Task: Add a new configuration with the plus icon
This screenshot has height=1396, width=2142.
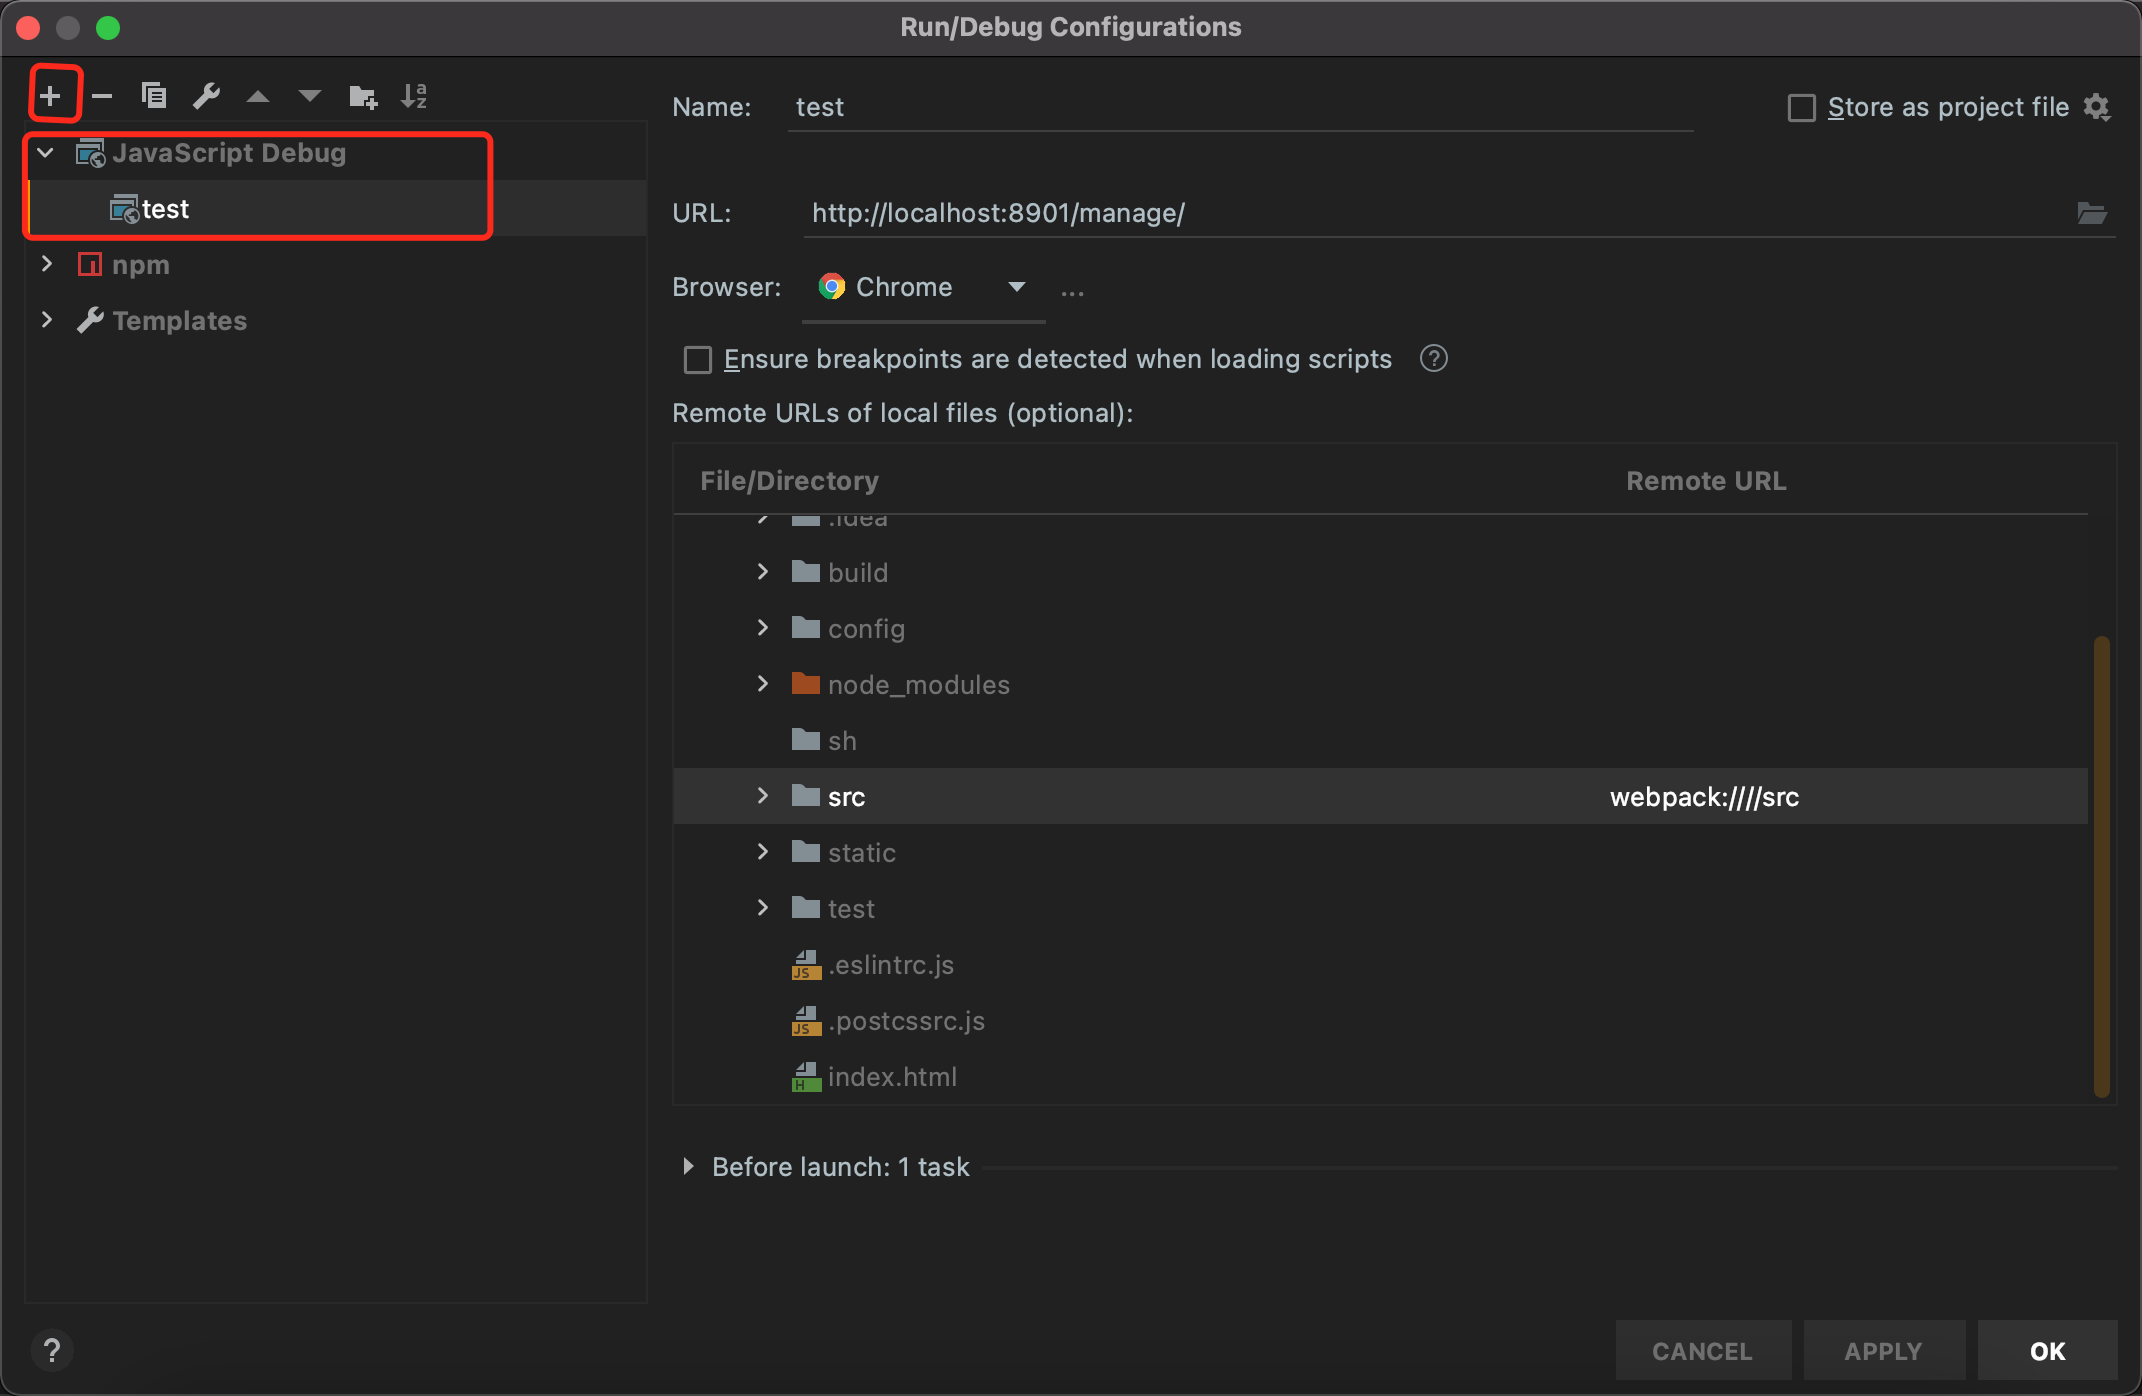Action: [x=50, y=96]
